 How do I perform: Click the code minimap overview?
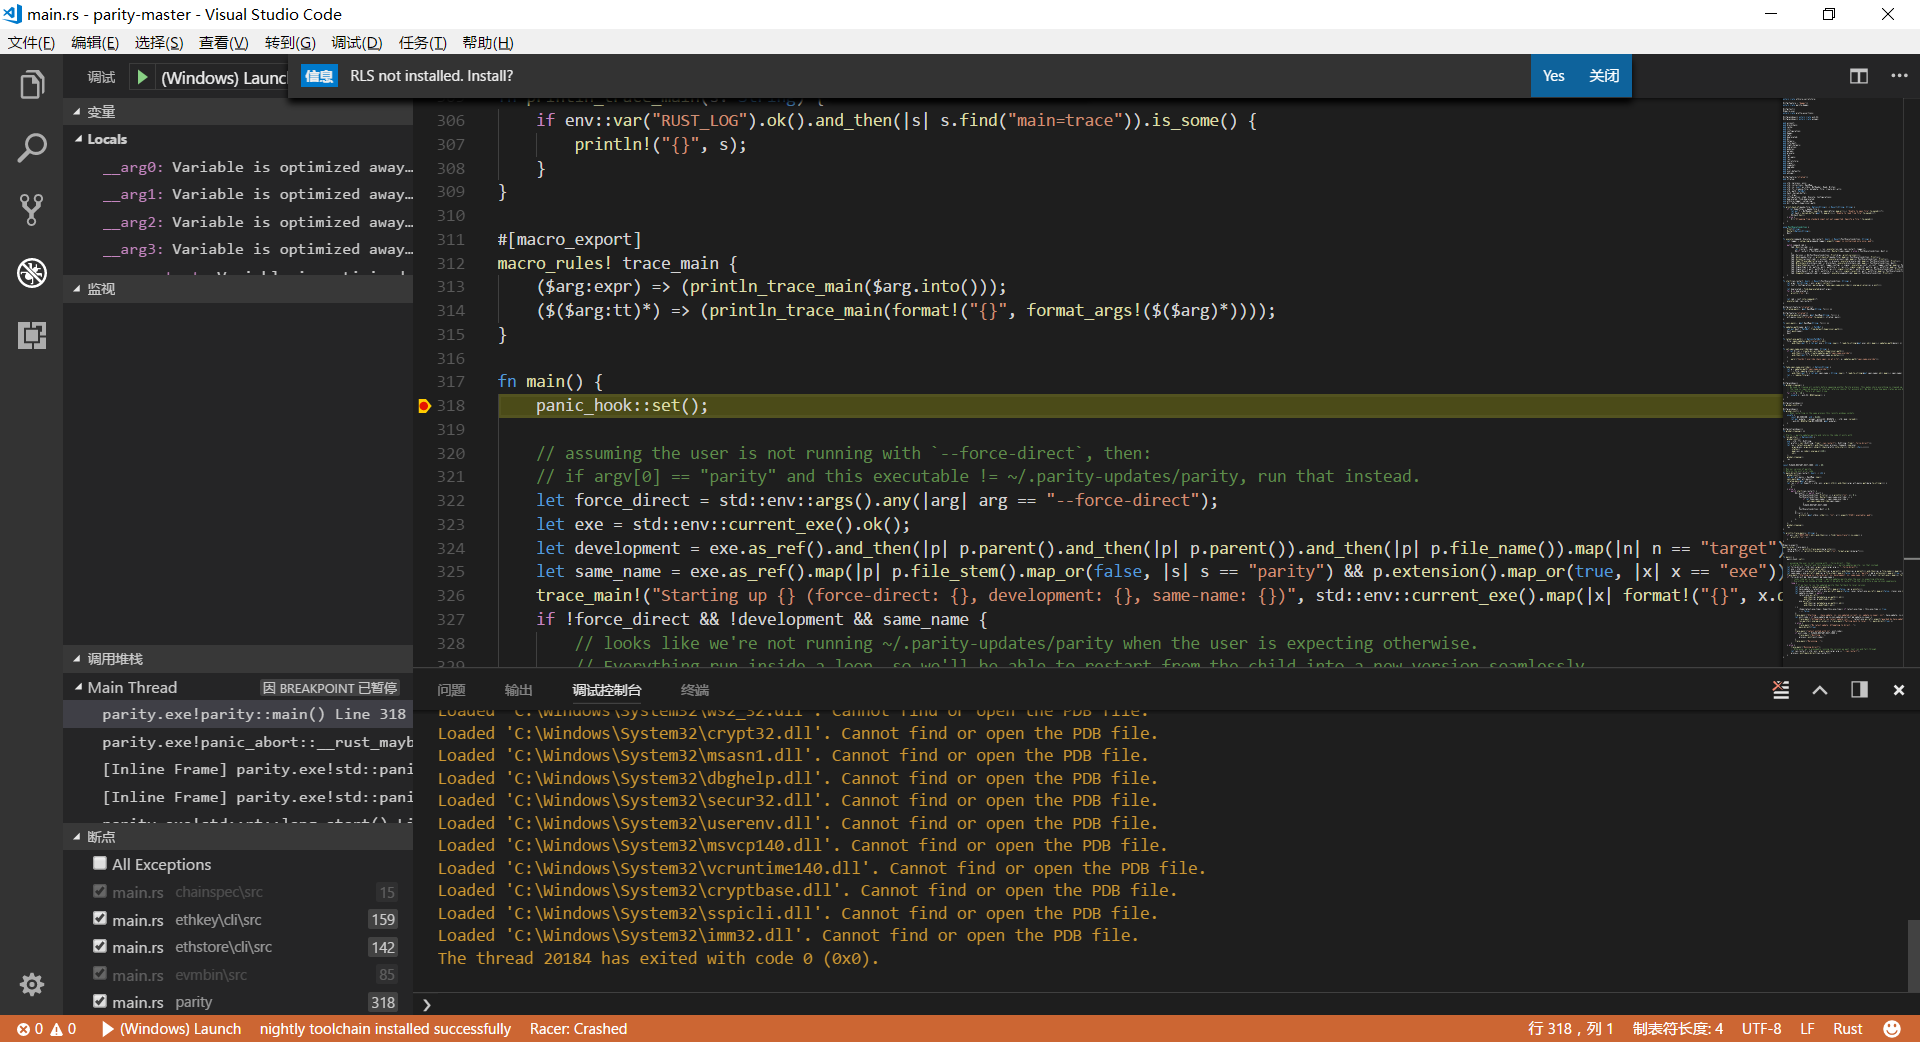coord(1842,380)
